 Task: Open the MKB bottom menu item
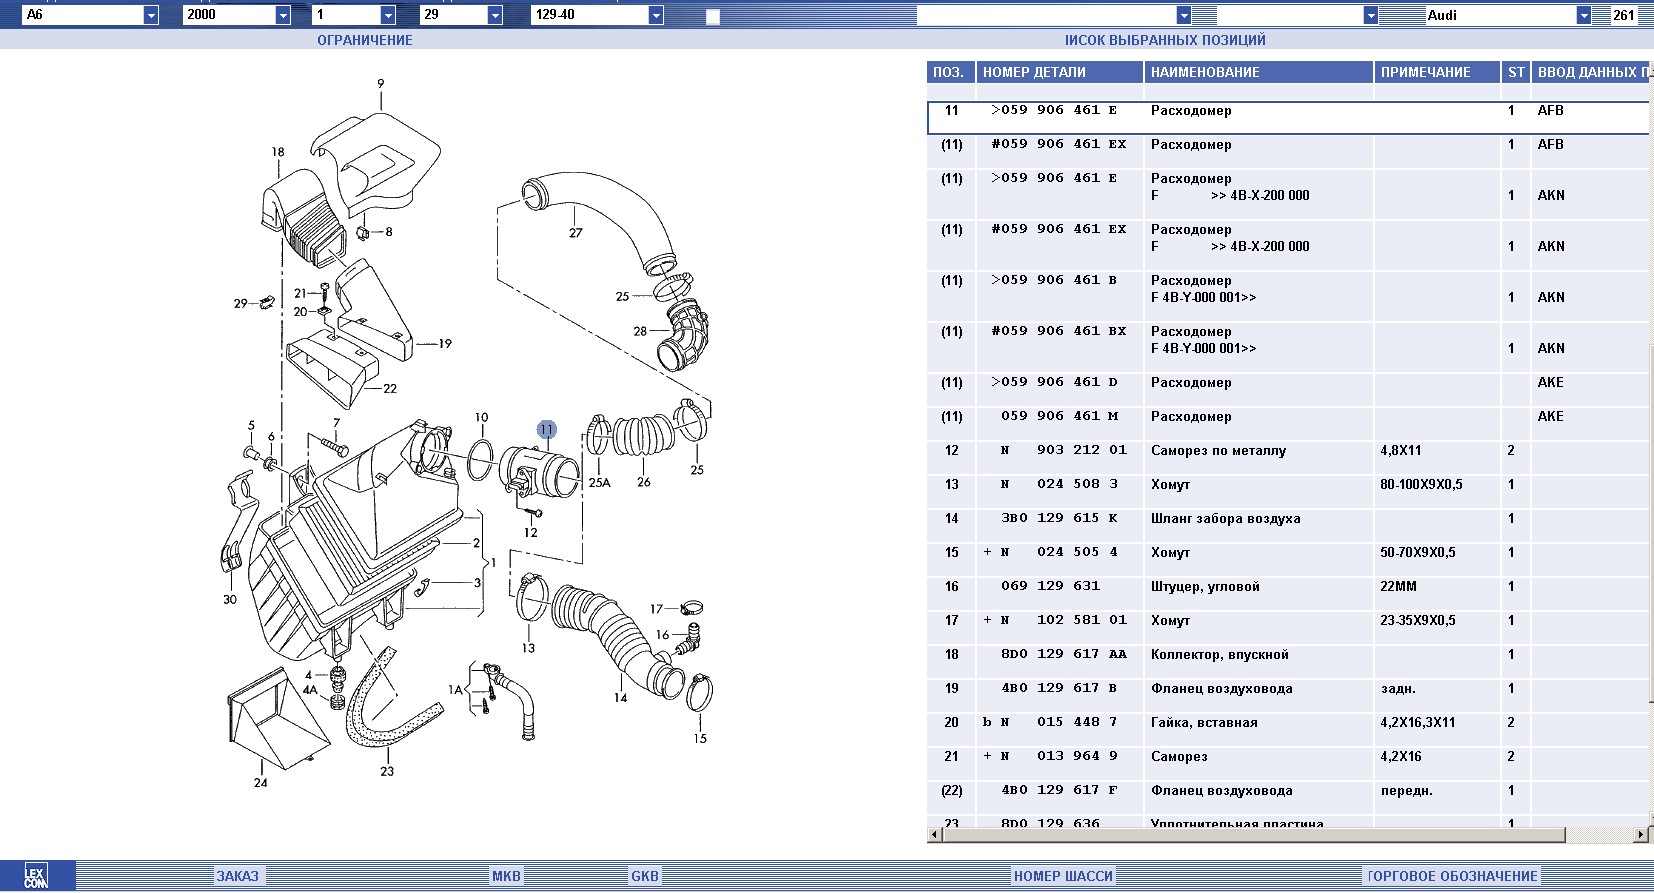point(506,876)
